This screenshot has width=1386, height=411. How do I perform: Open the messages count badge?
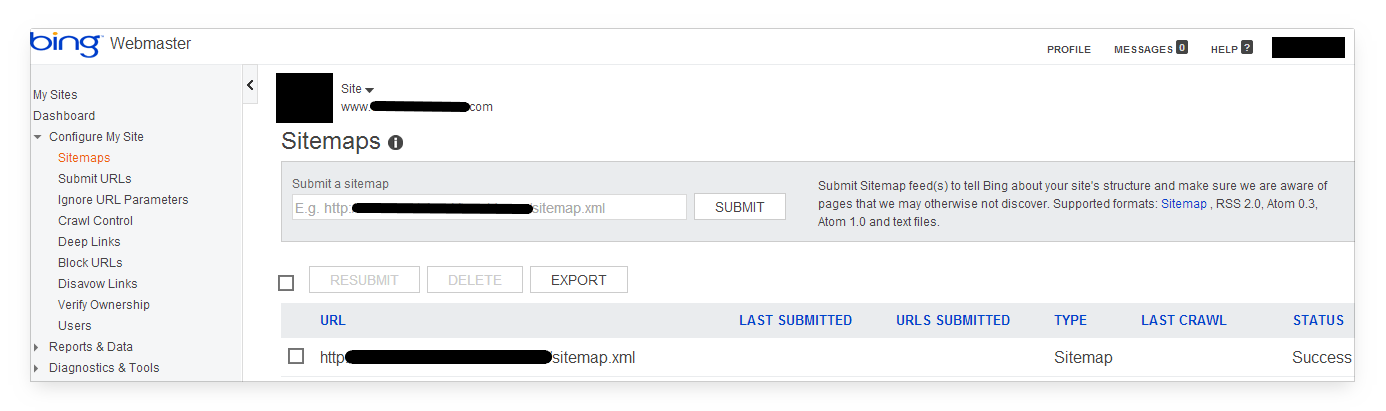point(1182,47)
